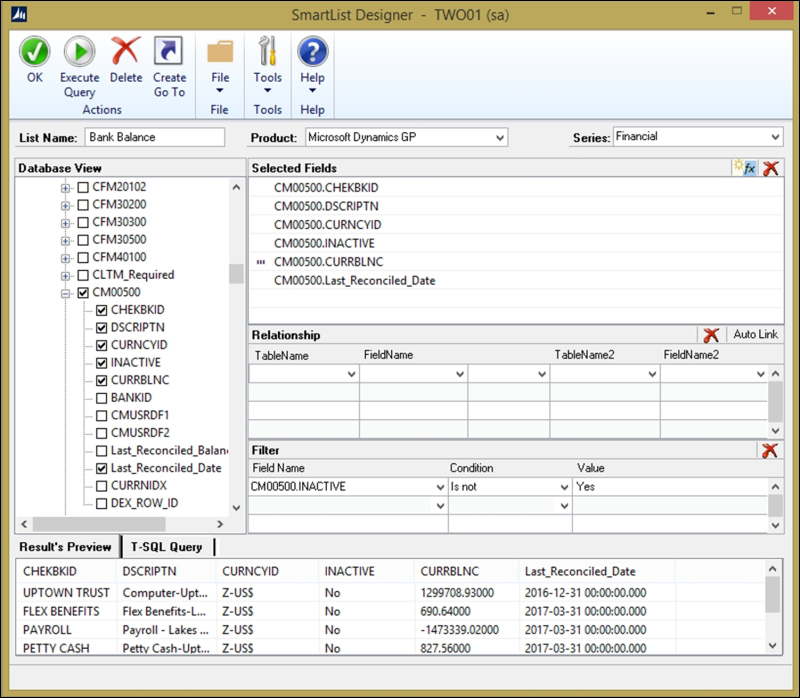Image resolution: width=800 pixels, height=698 pixels.
Task: Open the File folder icon menu
Action: point(220,52)
